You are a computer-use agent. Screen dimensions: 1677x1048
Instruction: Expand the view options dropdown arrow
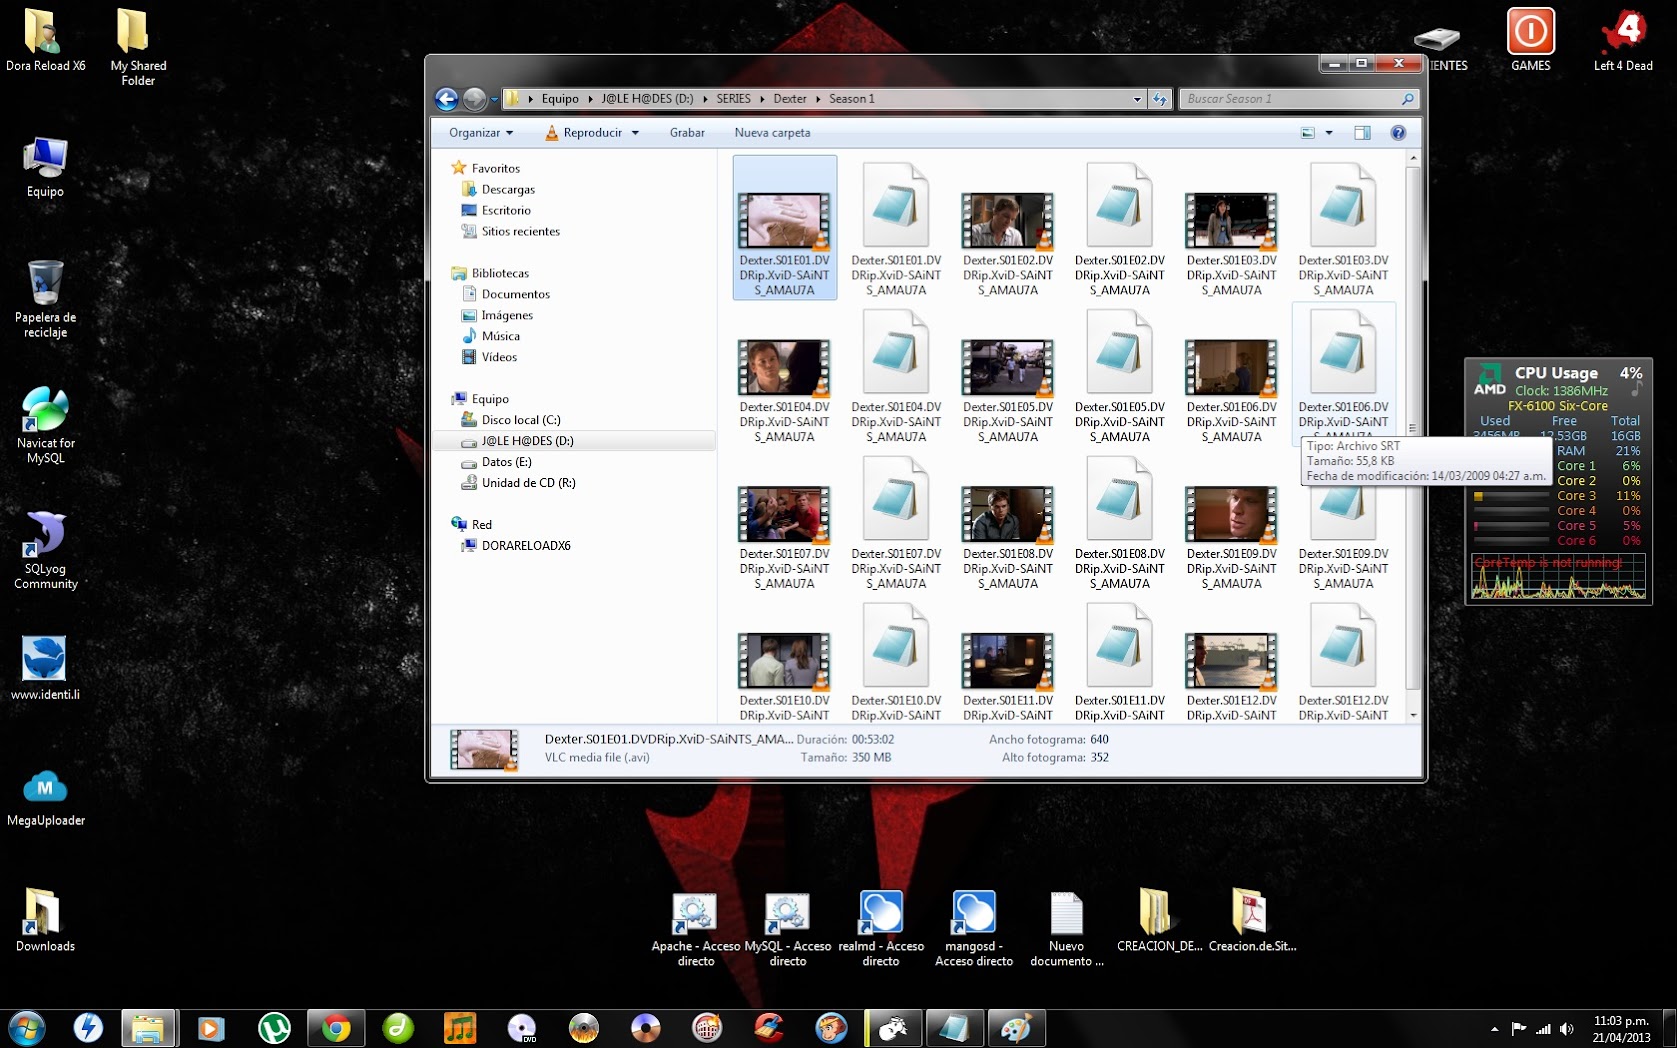click(x=1329, y=133)
